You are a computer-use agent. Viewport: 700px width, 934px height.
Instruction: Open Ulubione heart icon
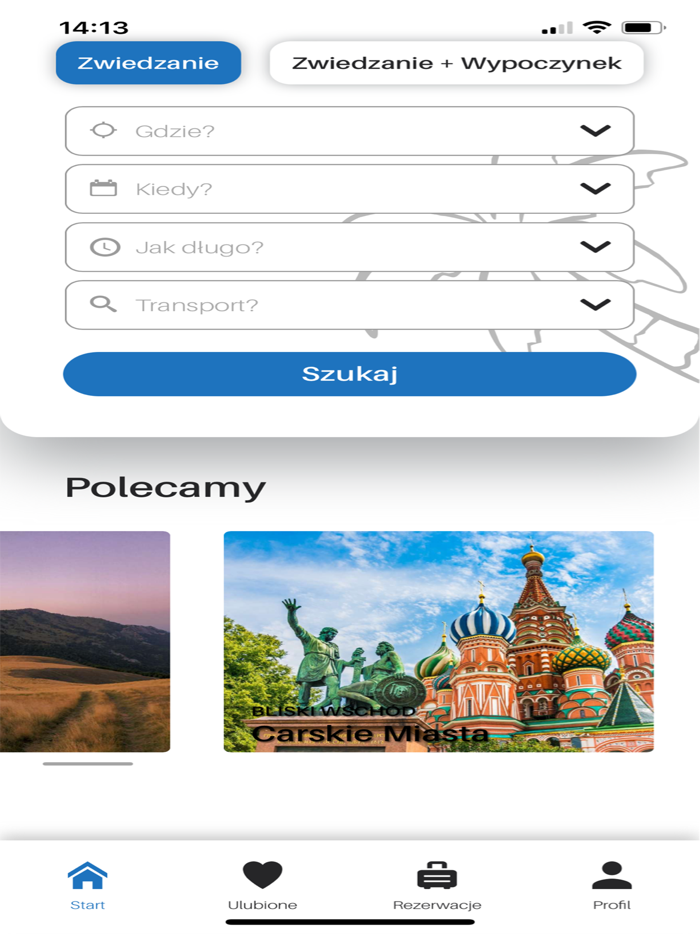click(262, 875)
